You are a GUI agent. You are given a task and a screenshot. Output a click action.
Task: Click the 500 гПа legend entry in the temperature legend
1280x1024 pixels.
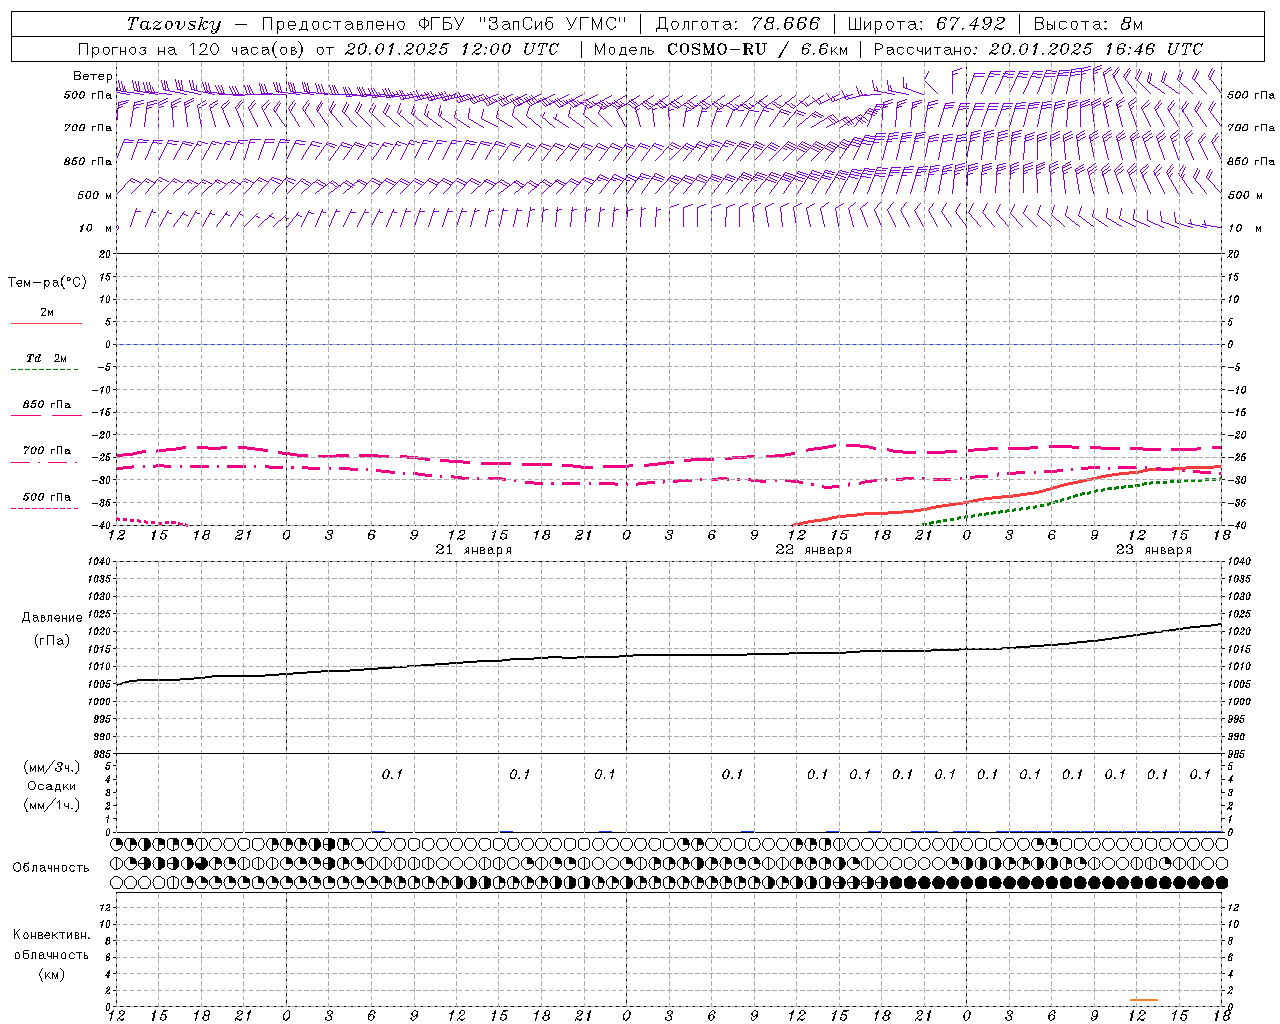47,497
